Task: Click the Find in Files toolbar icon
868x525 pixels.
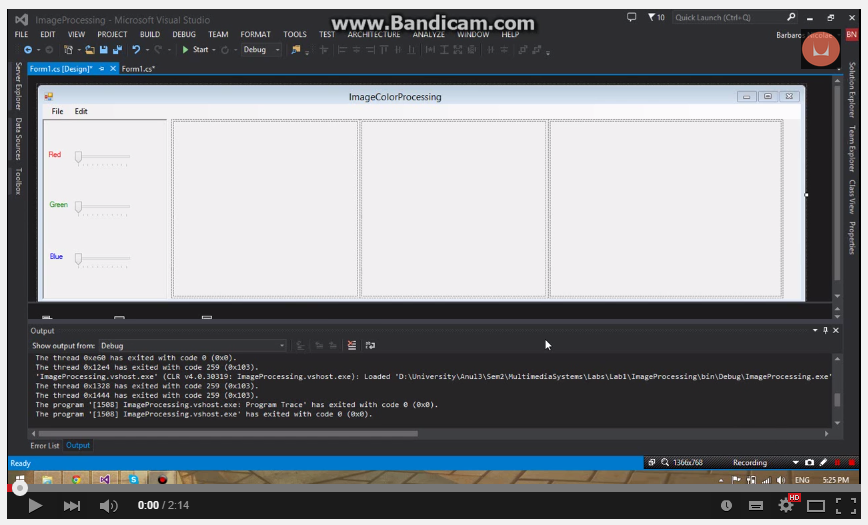Action: point(296,50)
